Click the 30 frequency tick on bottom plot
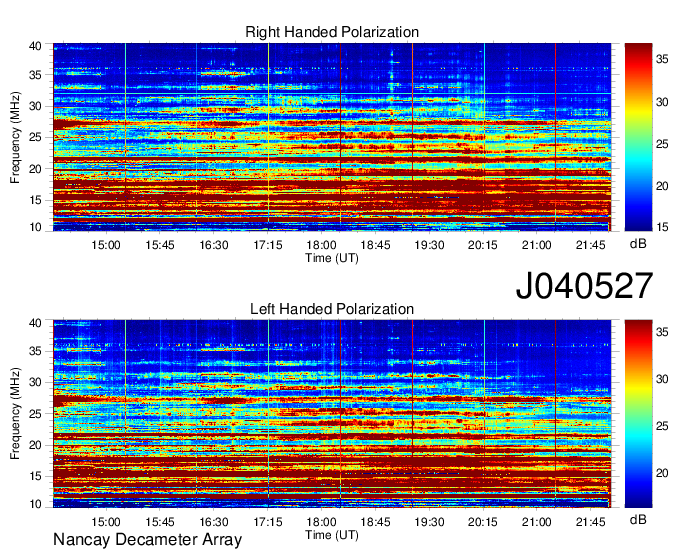This screenshot has height=552, width=680. pos(35,382)
